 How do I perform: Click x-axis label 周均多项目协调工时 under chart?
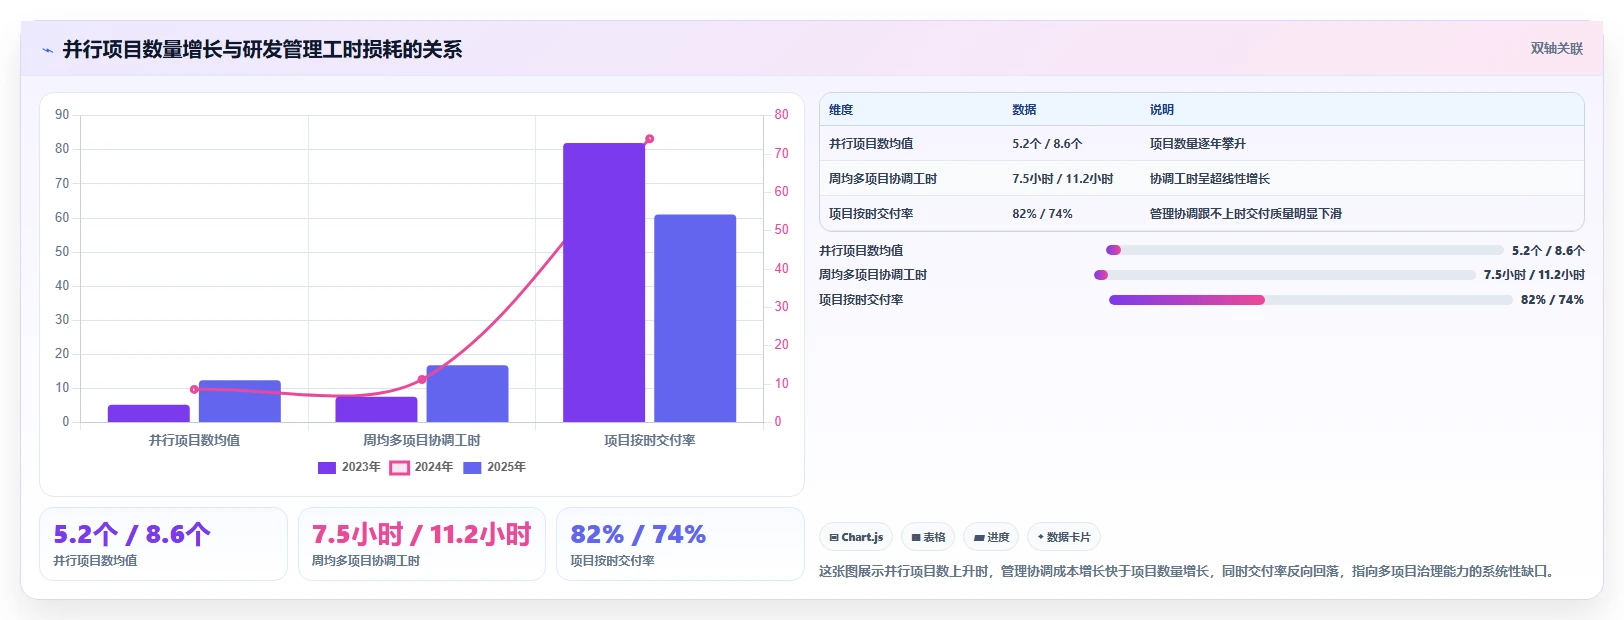point(422,440)
